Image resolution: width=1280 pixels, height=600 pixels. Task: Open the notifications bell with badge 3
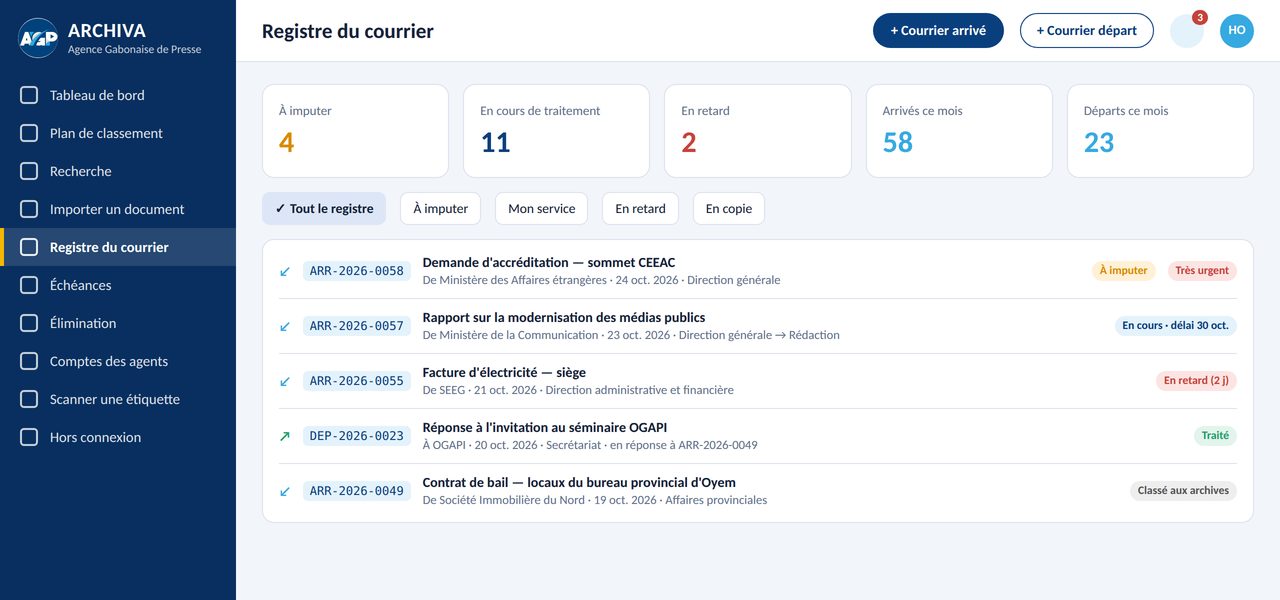click(1187, 30)
